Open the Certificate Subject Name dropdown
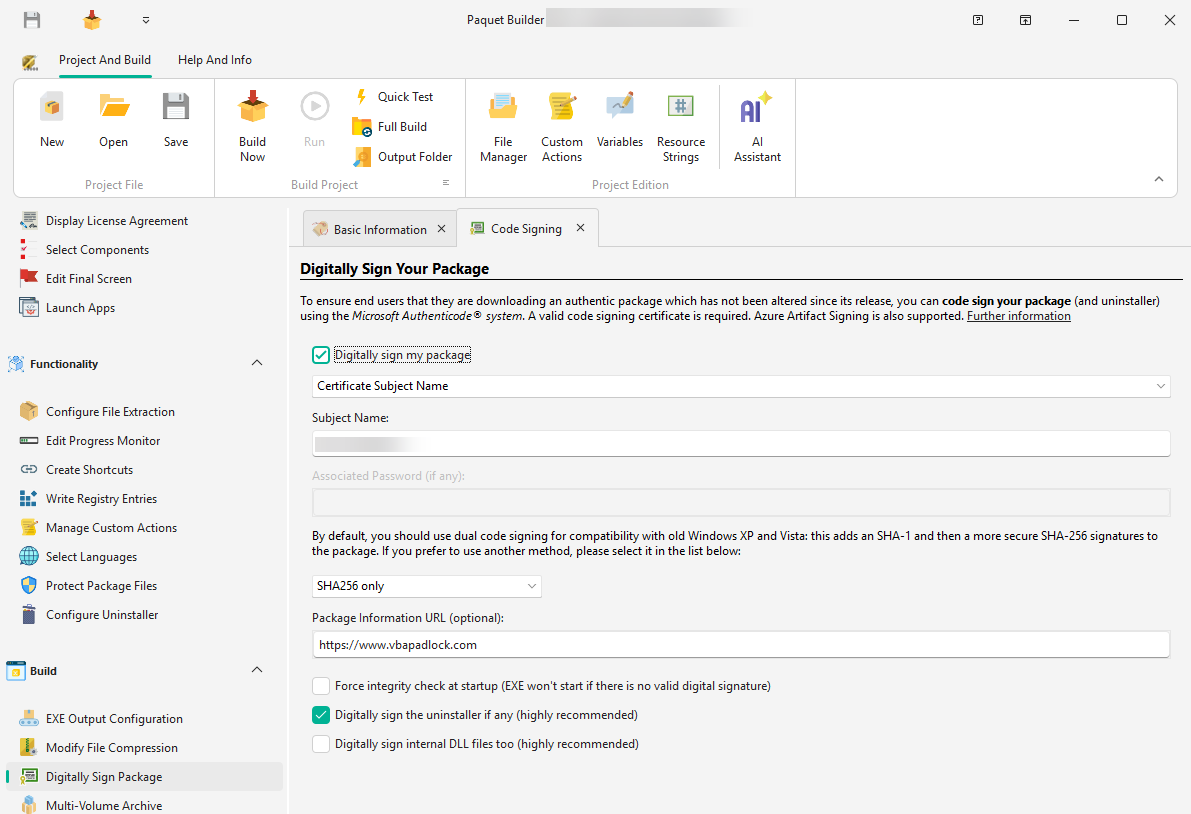The width and height of the screenshot is (1191, 814). pyautogui.click(x=740, y=386)
